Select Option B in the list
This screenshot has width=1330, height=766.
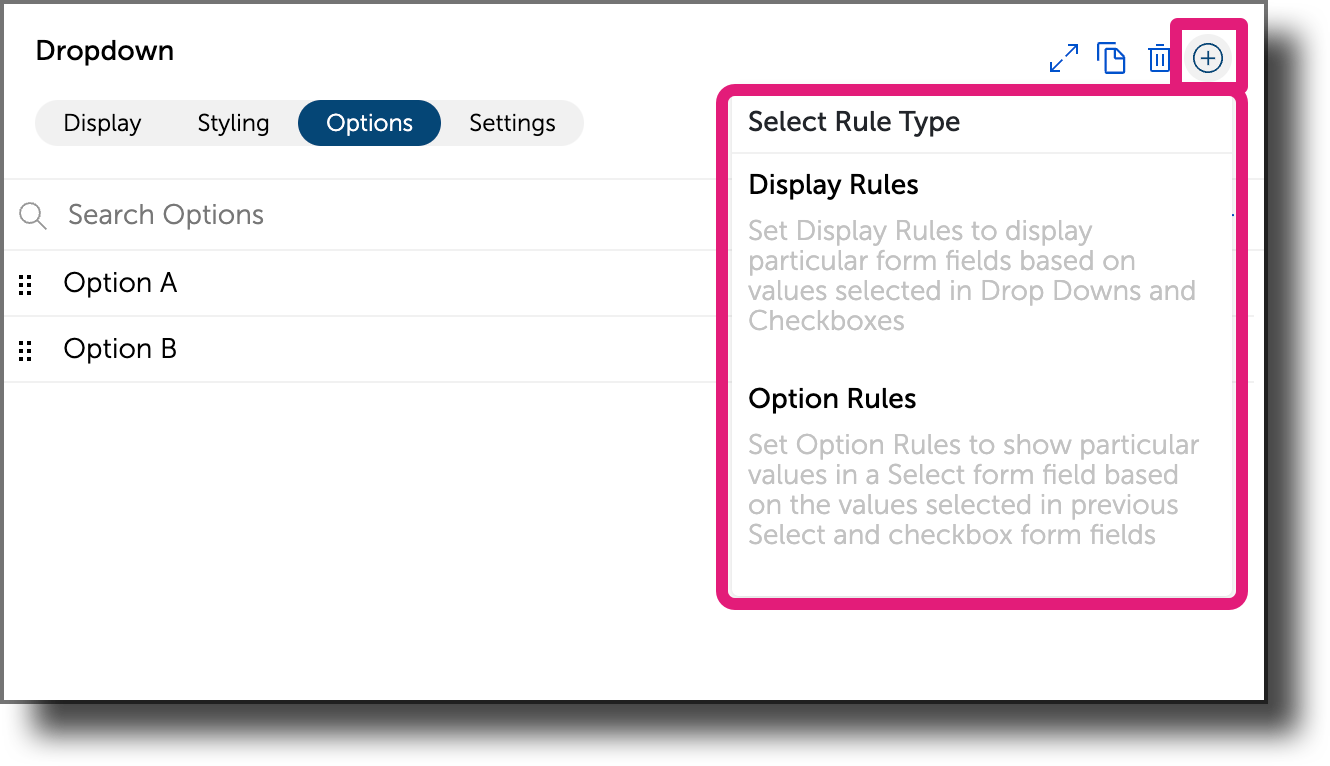119,349
